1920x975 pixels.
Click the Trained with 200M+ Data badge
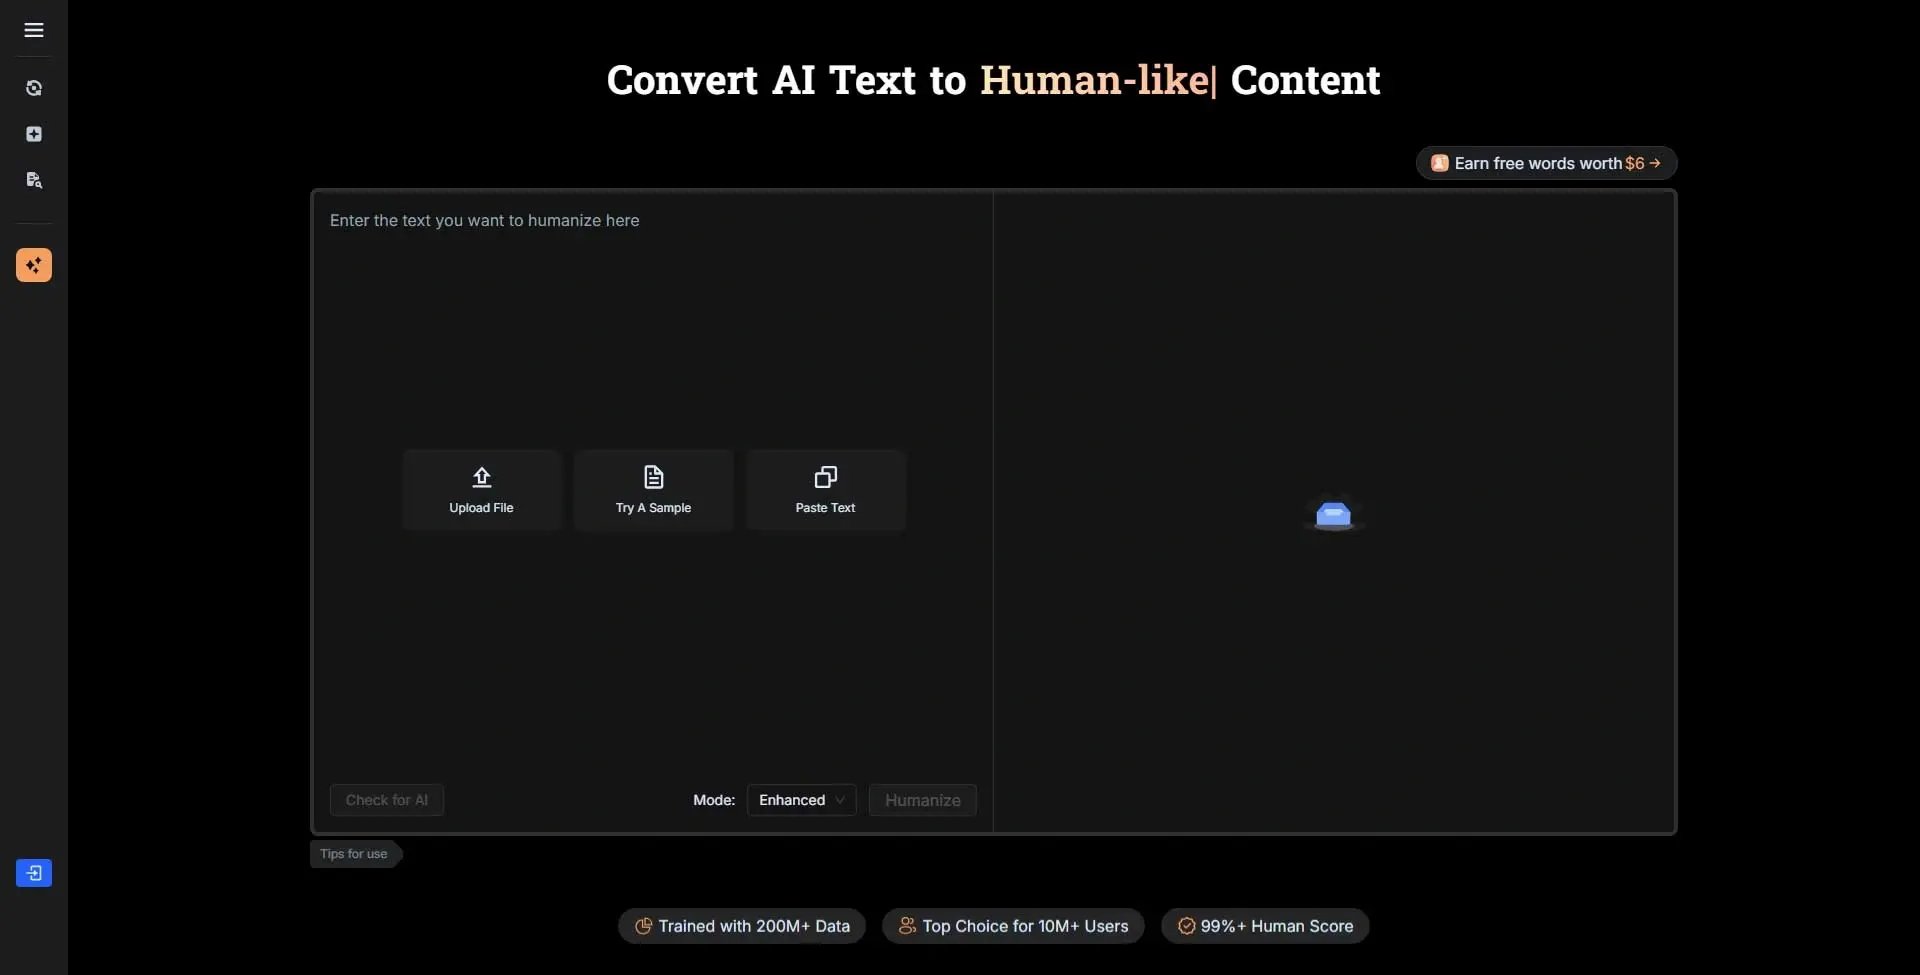coord(742,926)
